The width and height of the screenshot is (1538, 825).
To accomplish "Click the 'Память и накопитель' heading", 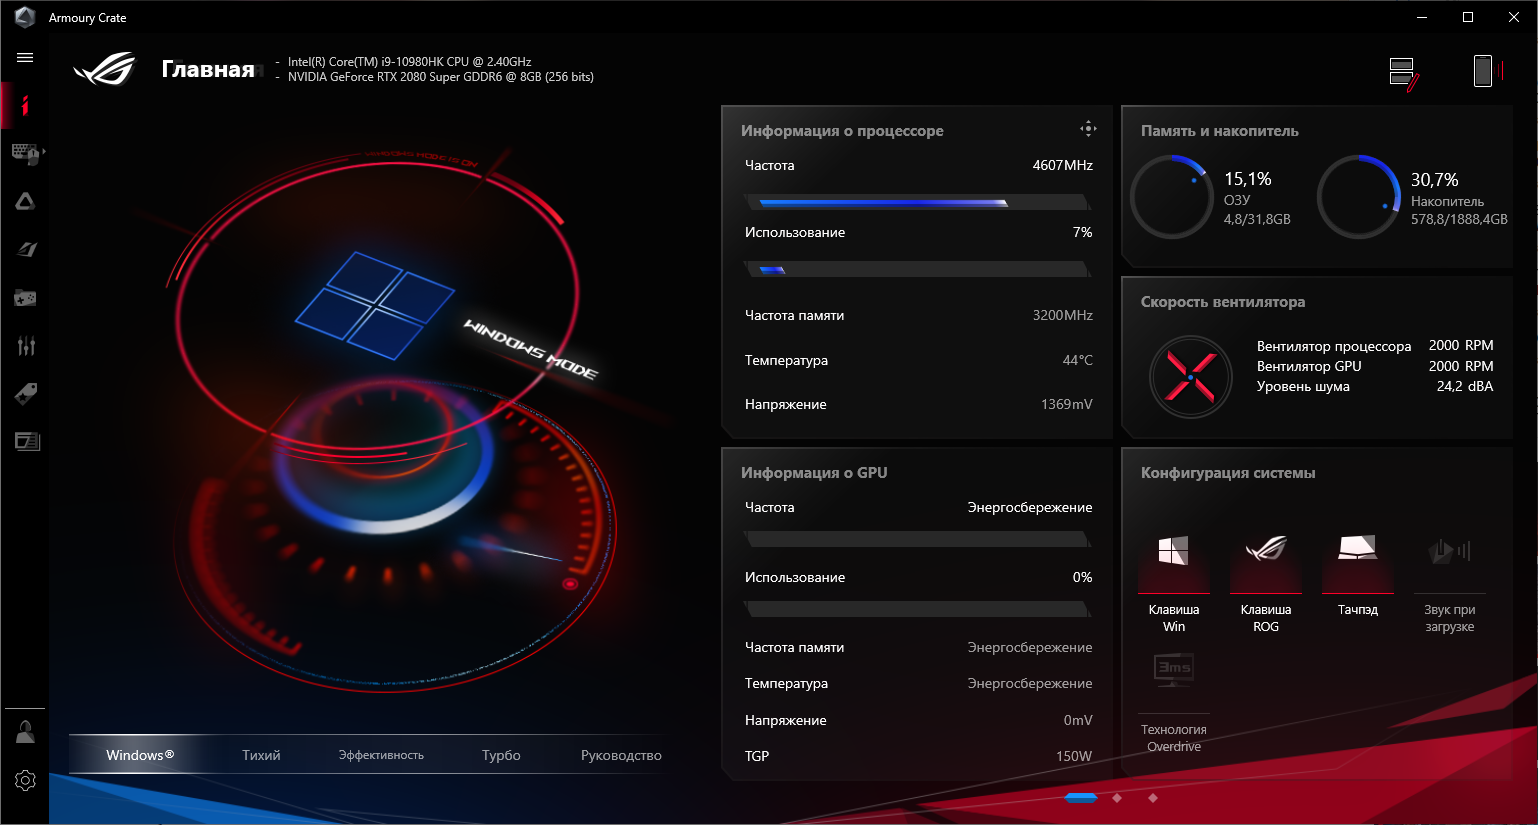I will pyautogui.click(x=1220, y=131).
